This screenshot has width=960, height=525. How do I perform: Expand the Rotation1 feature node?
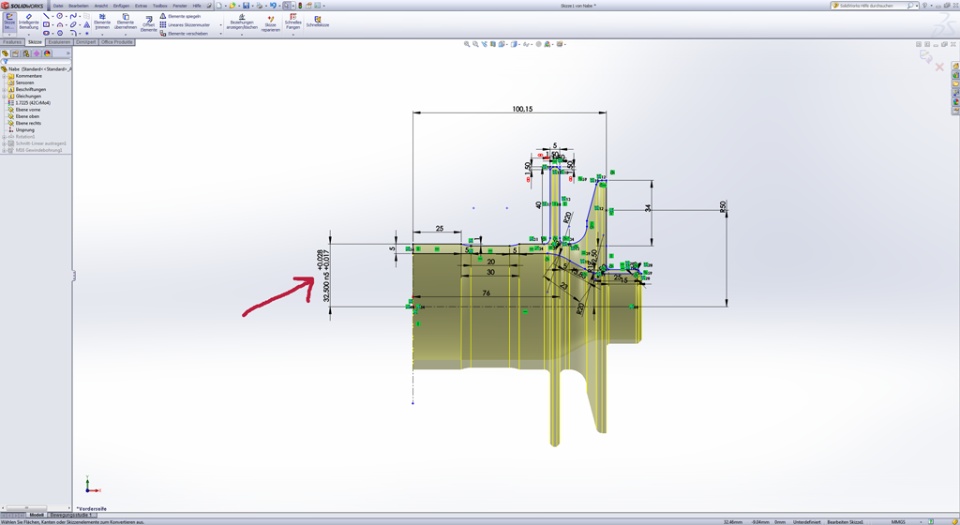(x=4, y=136)
